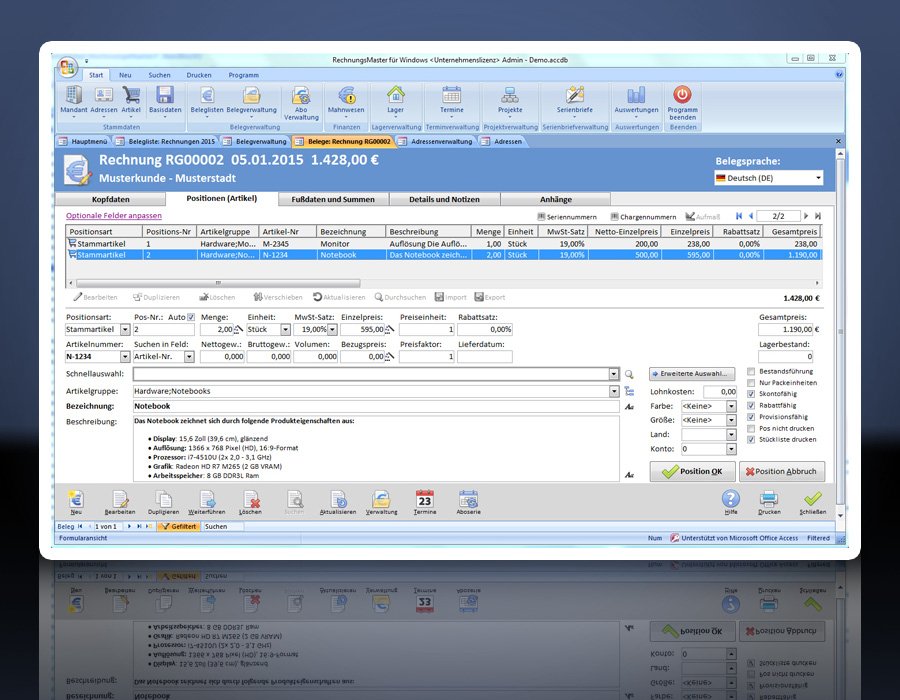Toggle the Rabattfähig checkbox
The height and width of the screenshot is (700, 900).
click(x=751, y=406)
